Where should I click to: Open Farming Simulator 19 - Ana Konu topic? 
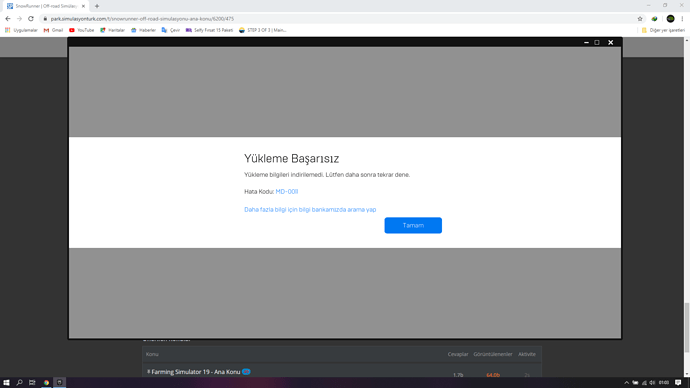click(196, 372)
